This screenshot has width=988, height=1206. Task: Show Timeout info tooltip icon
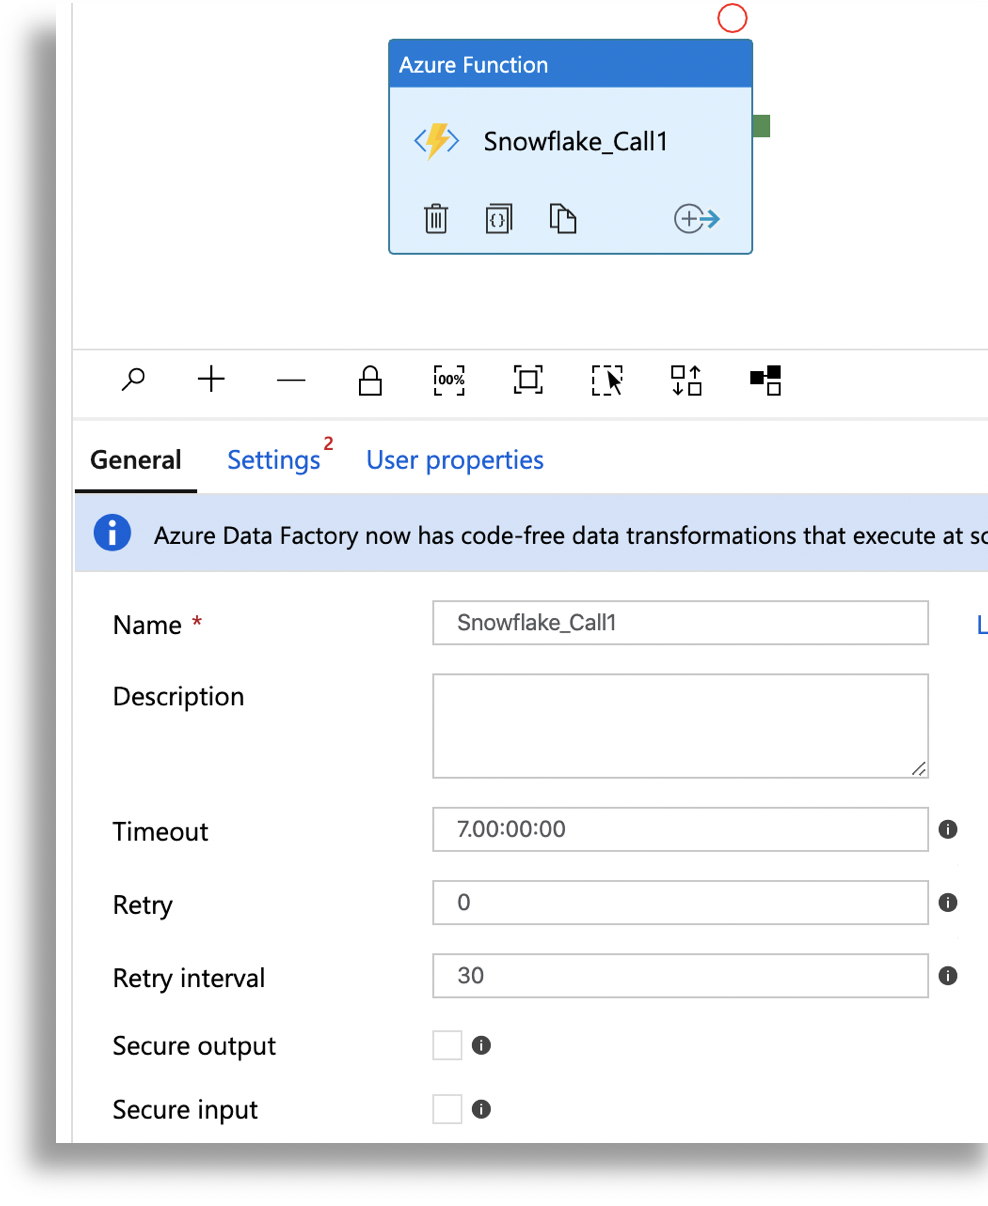(x=948, y=829)
